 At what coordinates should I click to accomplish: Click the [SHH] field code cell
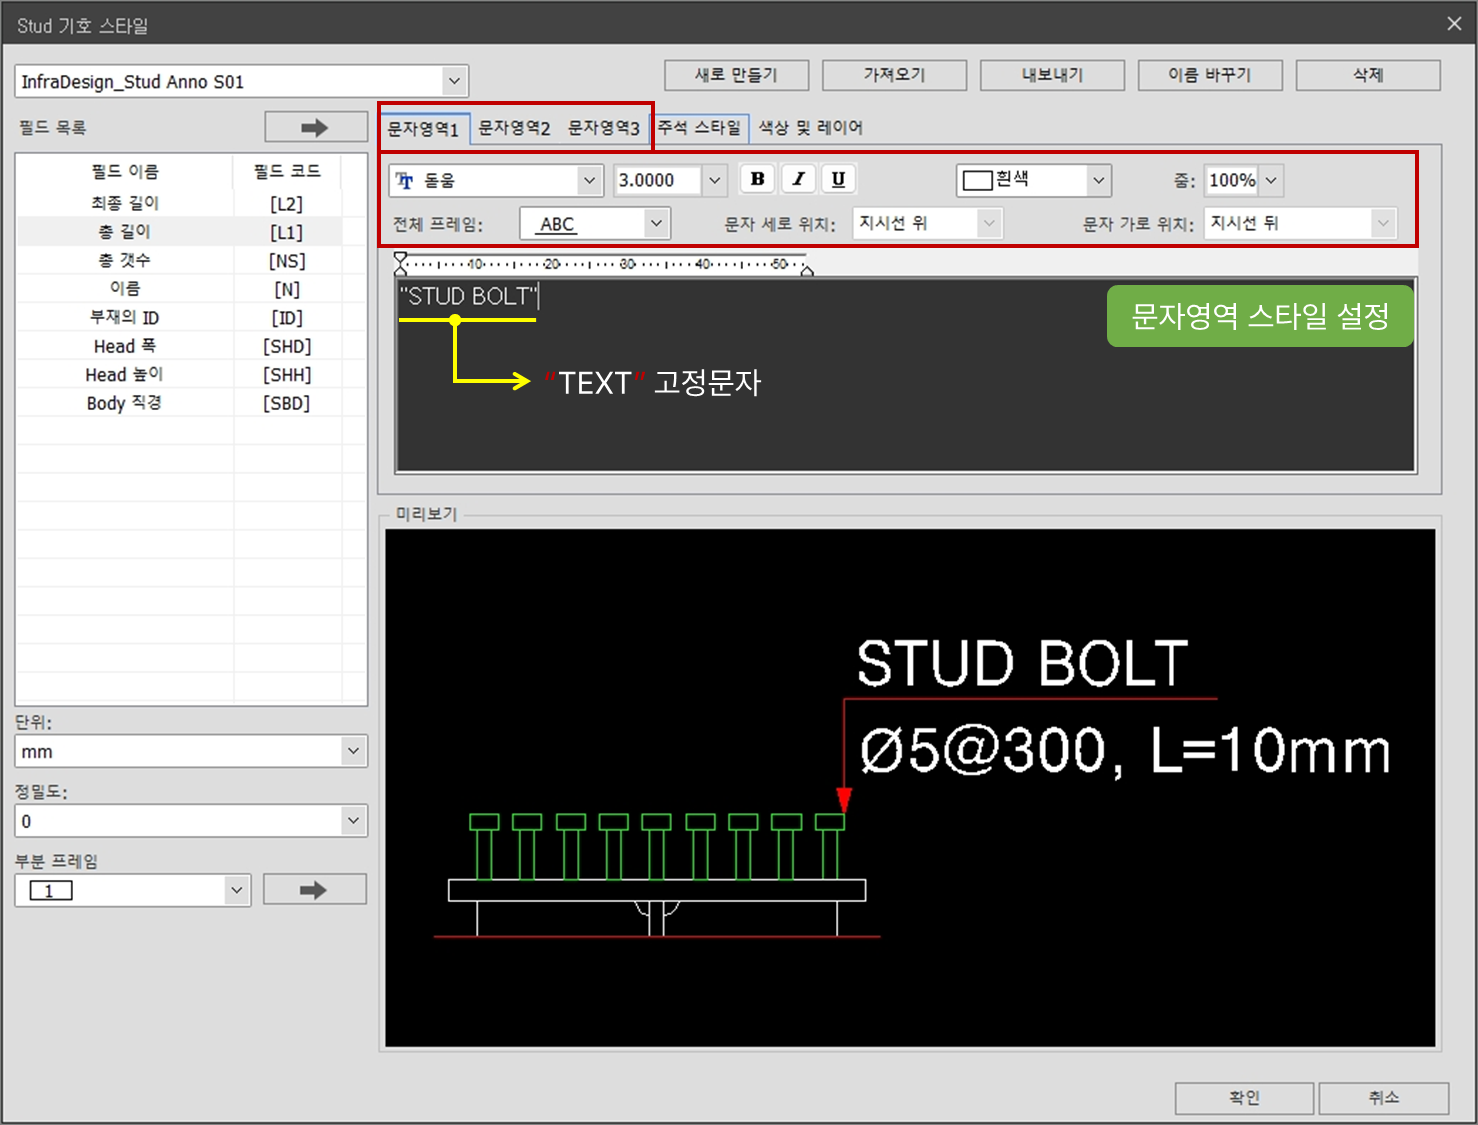pyautogui.click(x=287, y=375)
